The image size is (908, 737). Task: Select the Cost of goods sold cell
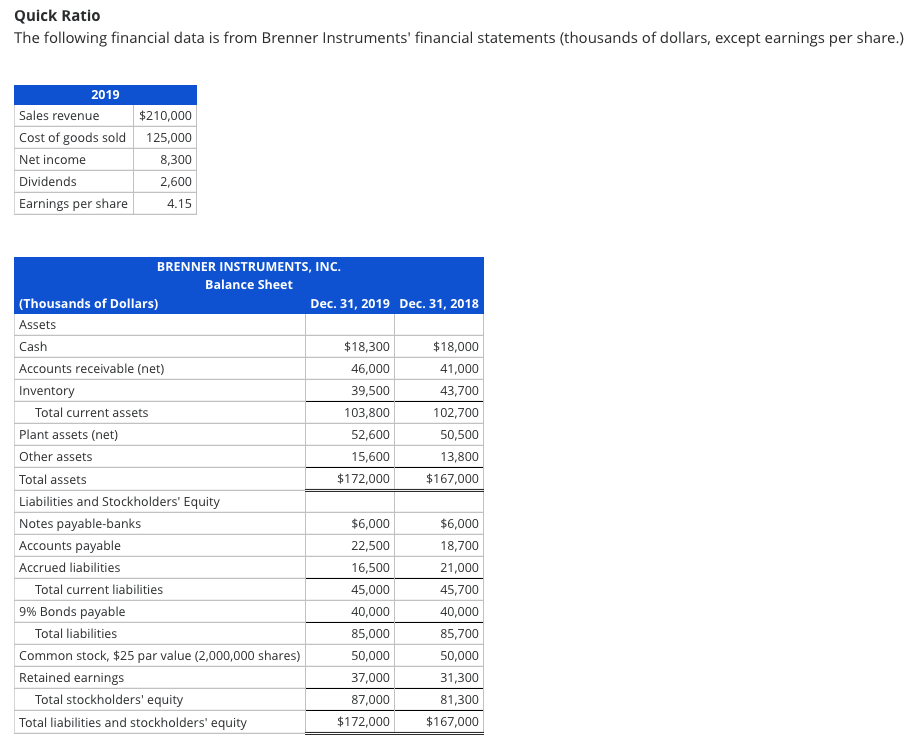click(73, 137)
